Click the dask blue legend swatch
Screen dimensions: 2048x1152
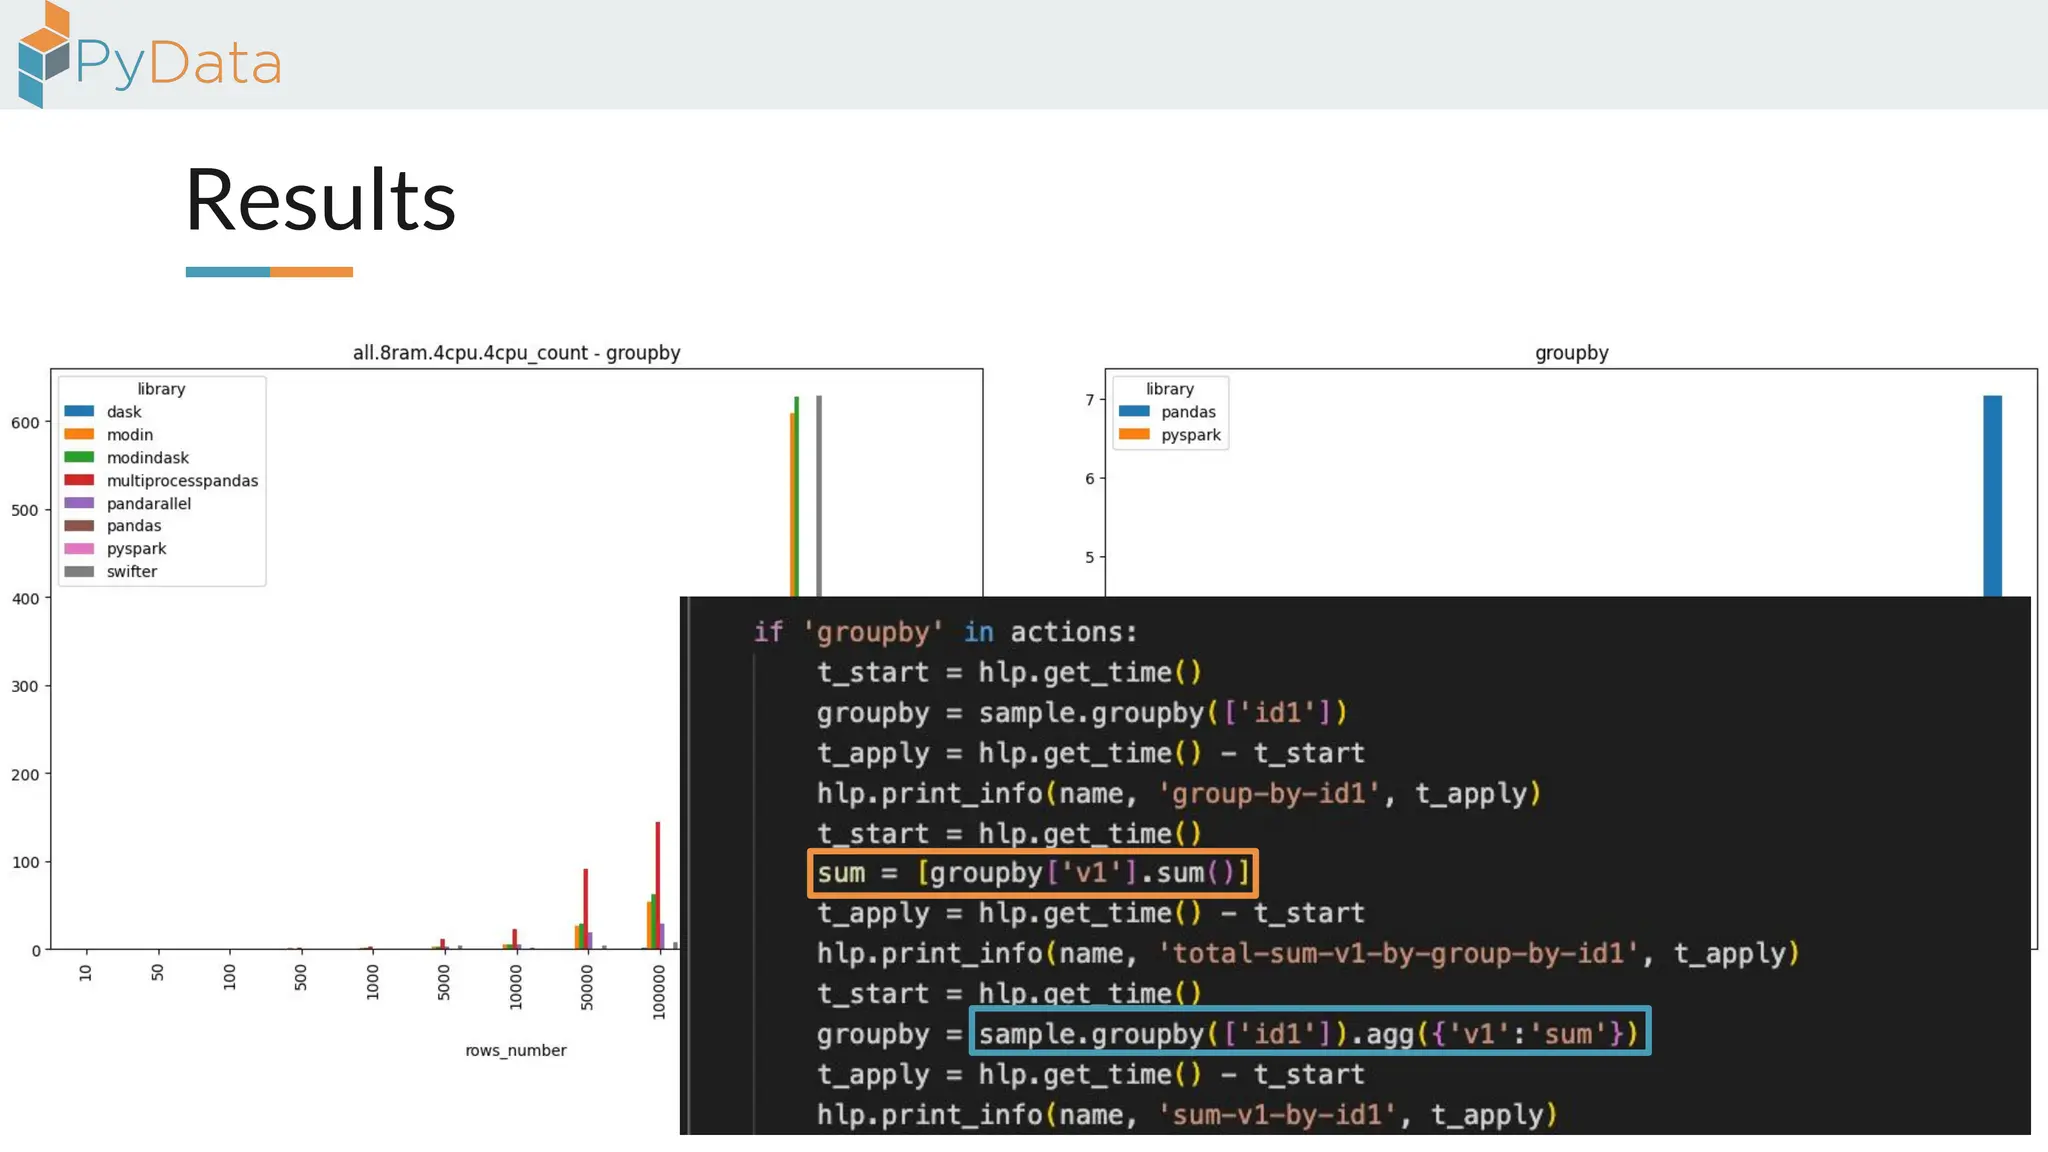coord(79,411)
